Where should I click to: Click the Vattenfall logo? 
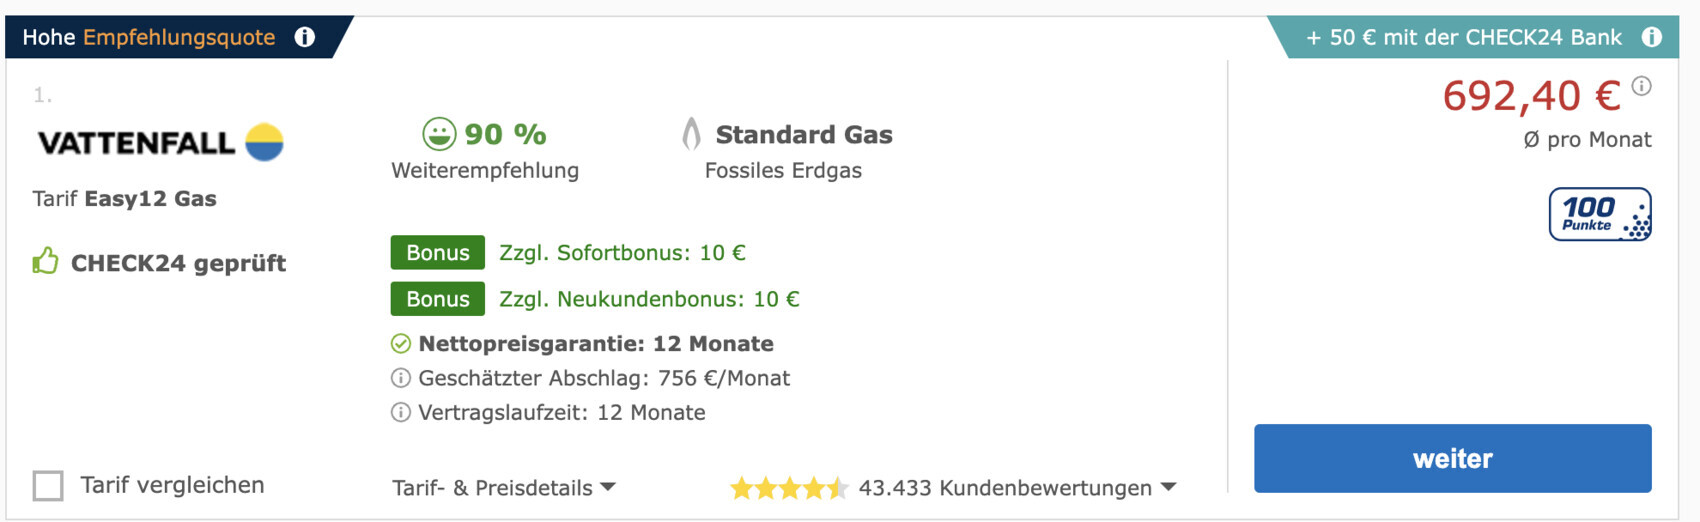pos(160,143)
